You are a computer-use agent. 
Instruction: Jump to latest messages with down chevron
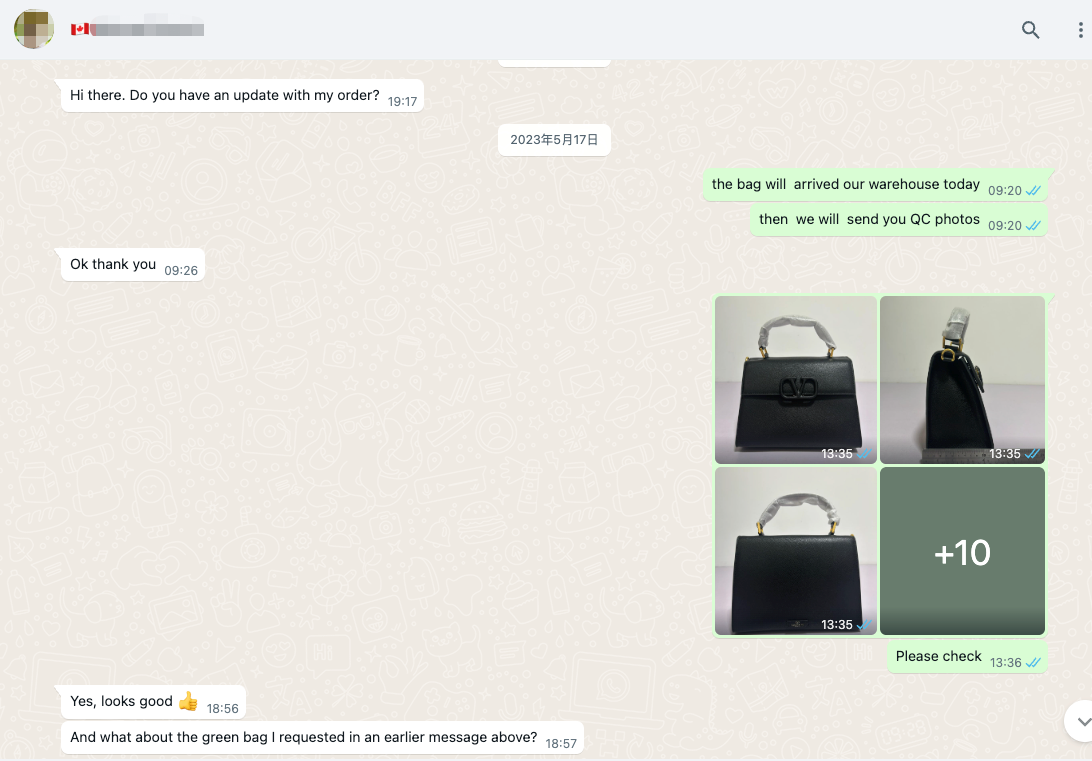(1082, 721)
